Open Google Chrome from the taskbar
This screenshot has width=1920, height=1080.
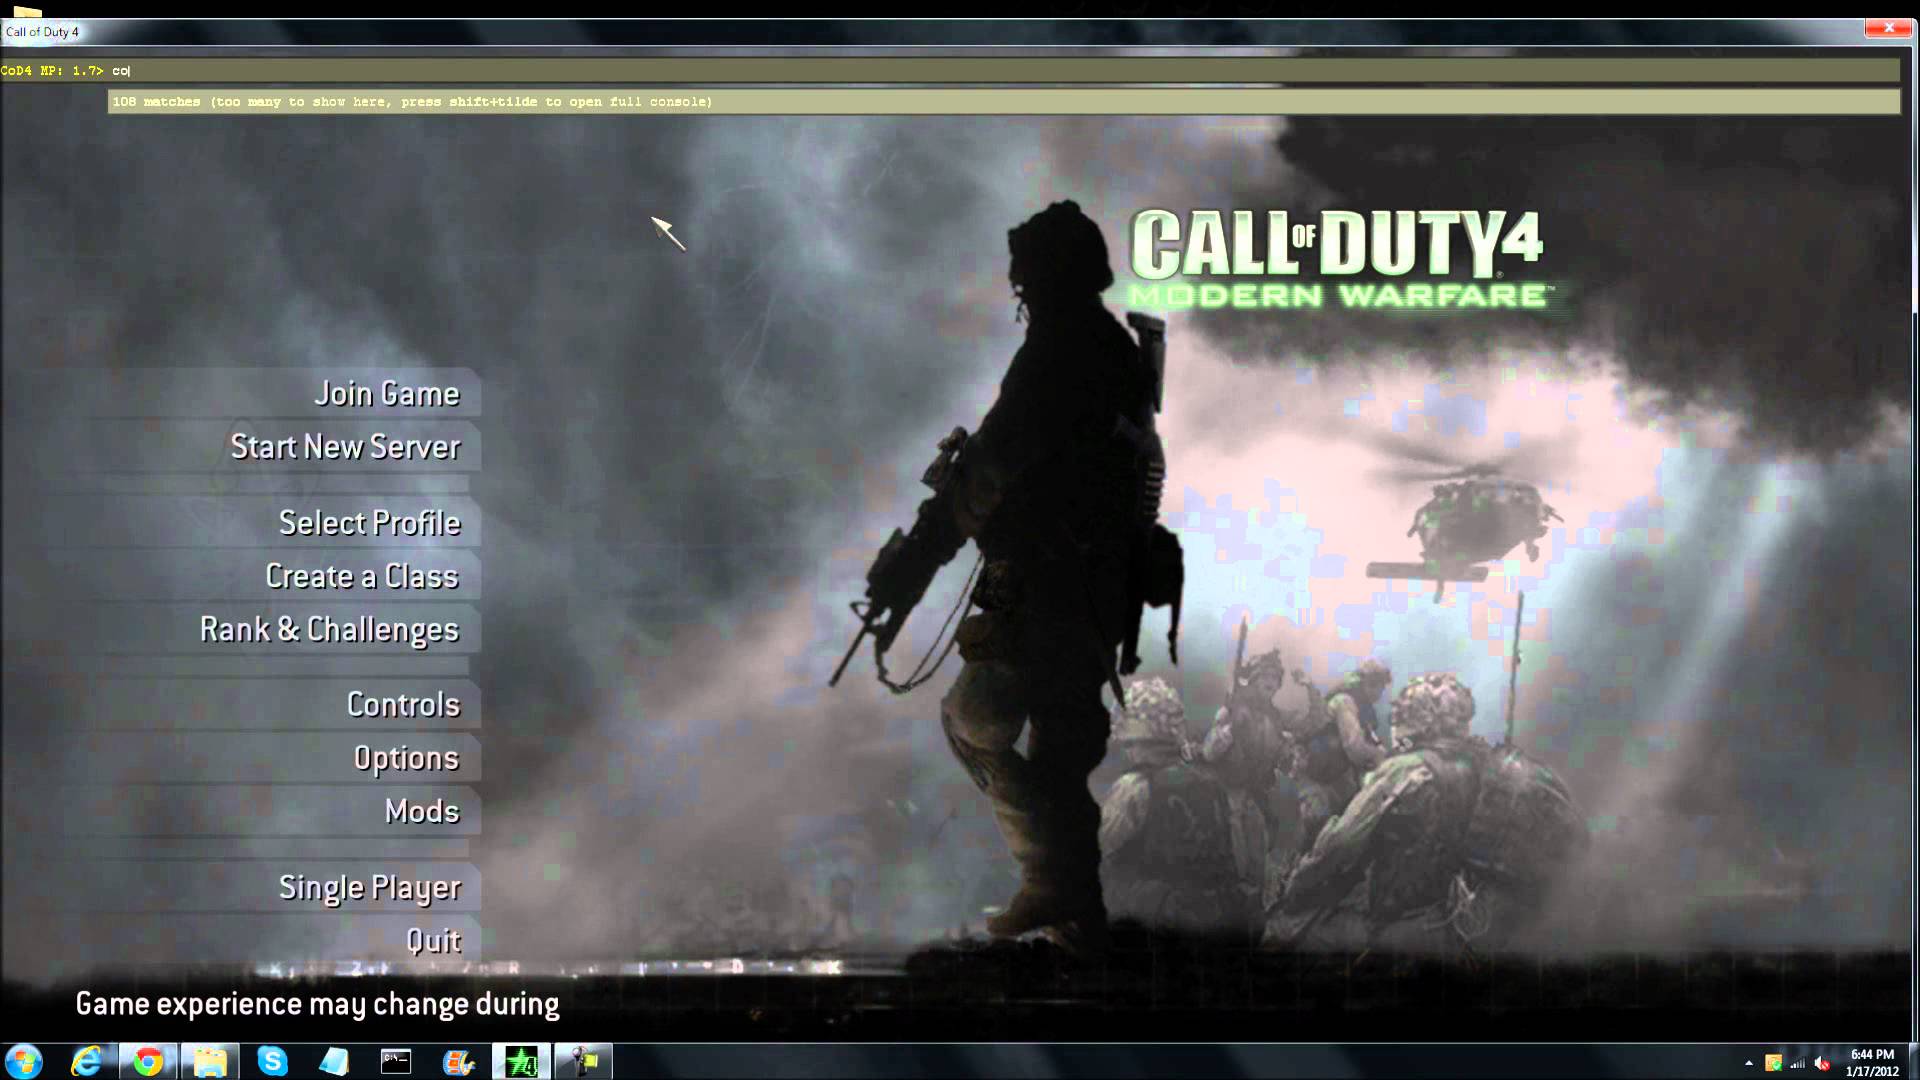148,1061
